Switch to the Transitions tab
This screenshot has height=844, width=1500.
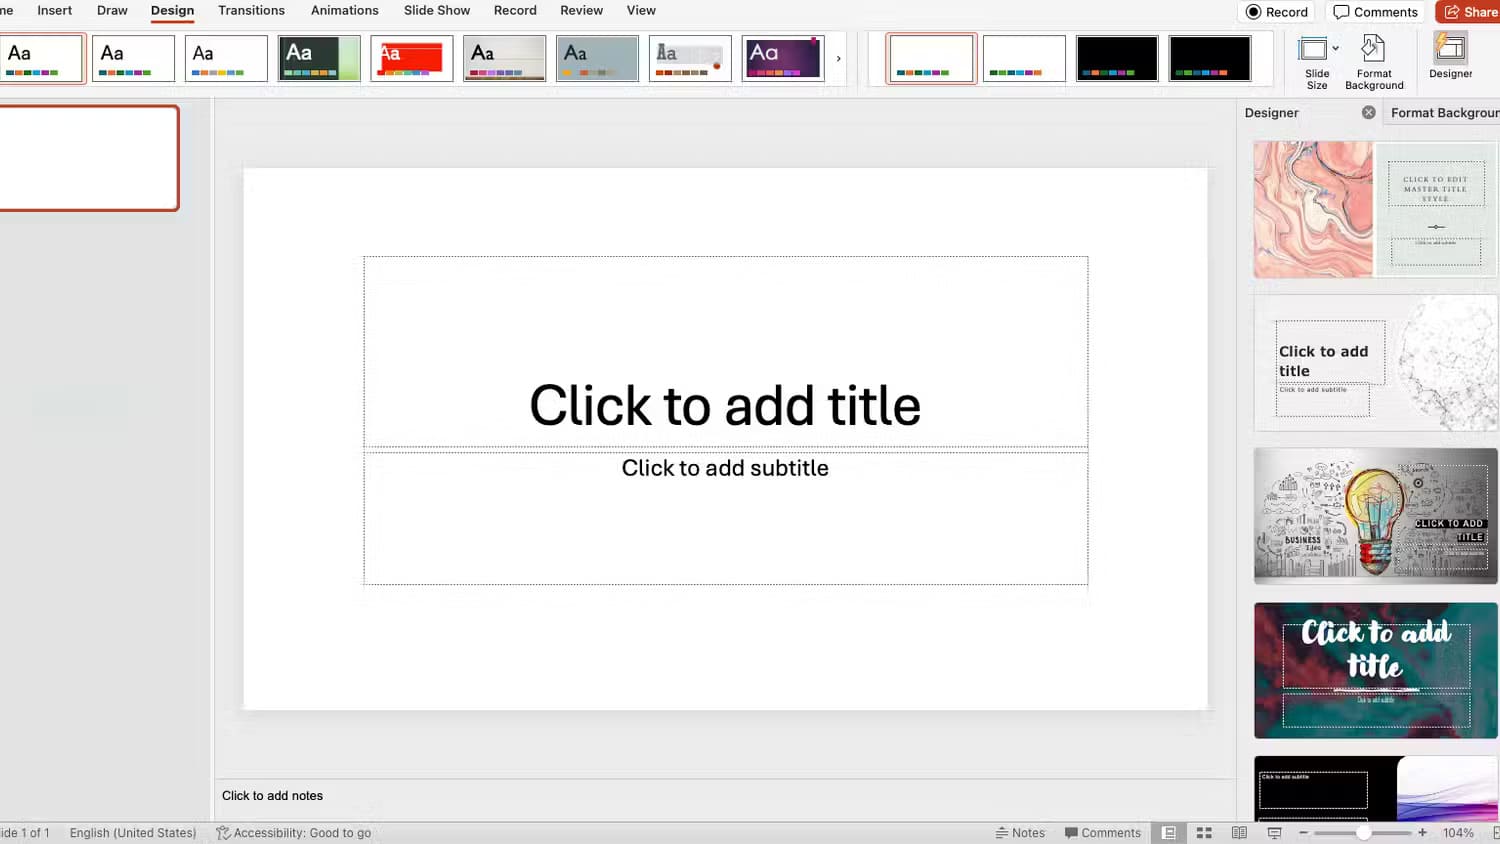[251, 10]
